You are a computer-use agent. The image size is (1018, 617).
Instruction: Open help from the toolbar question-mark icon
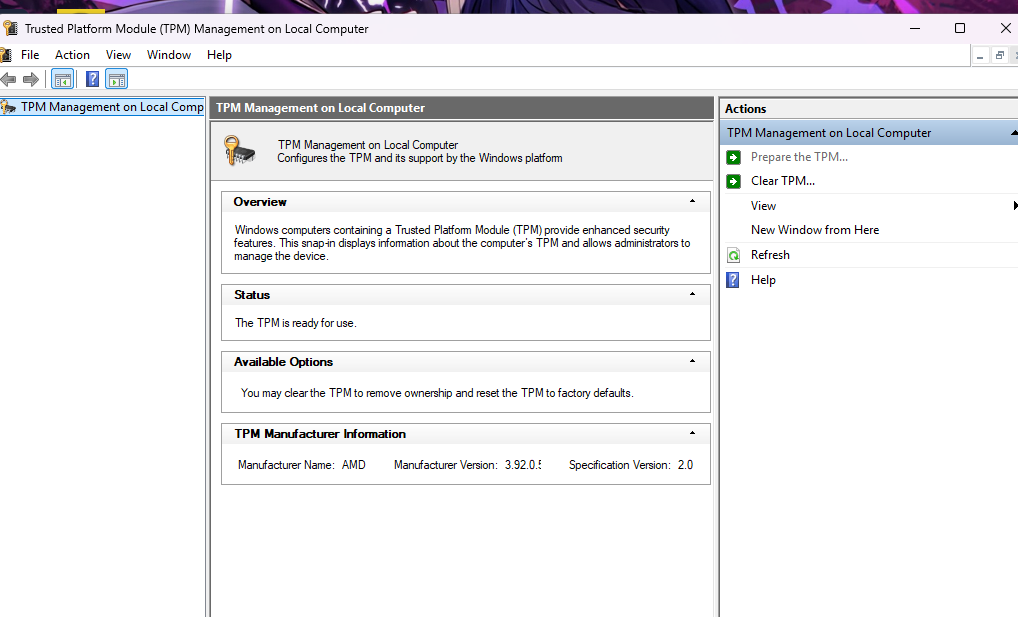(x=93, y=79)
